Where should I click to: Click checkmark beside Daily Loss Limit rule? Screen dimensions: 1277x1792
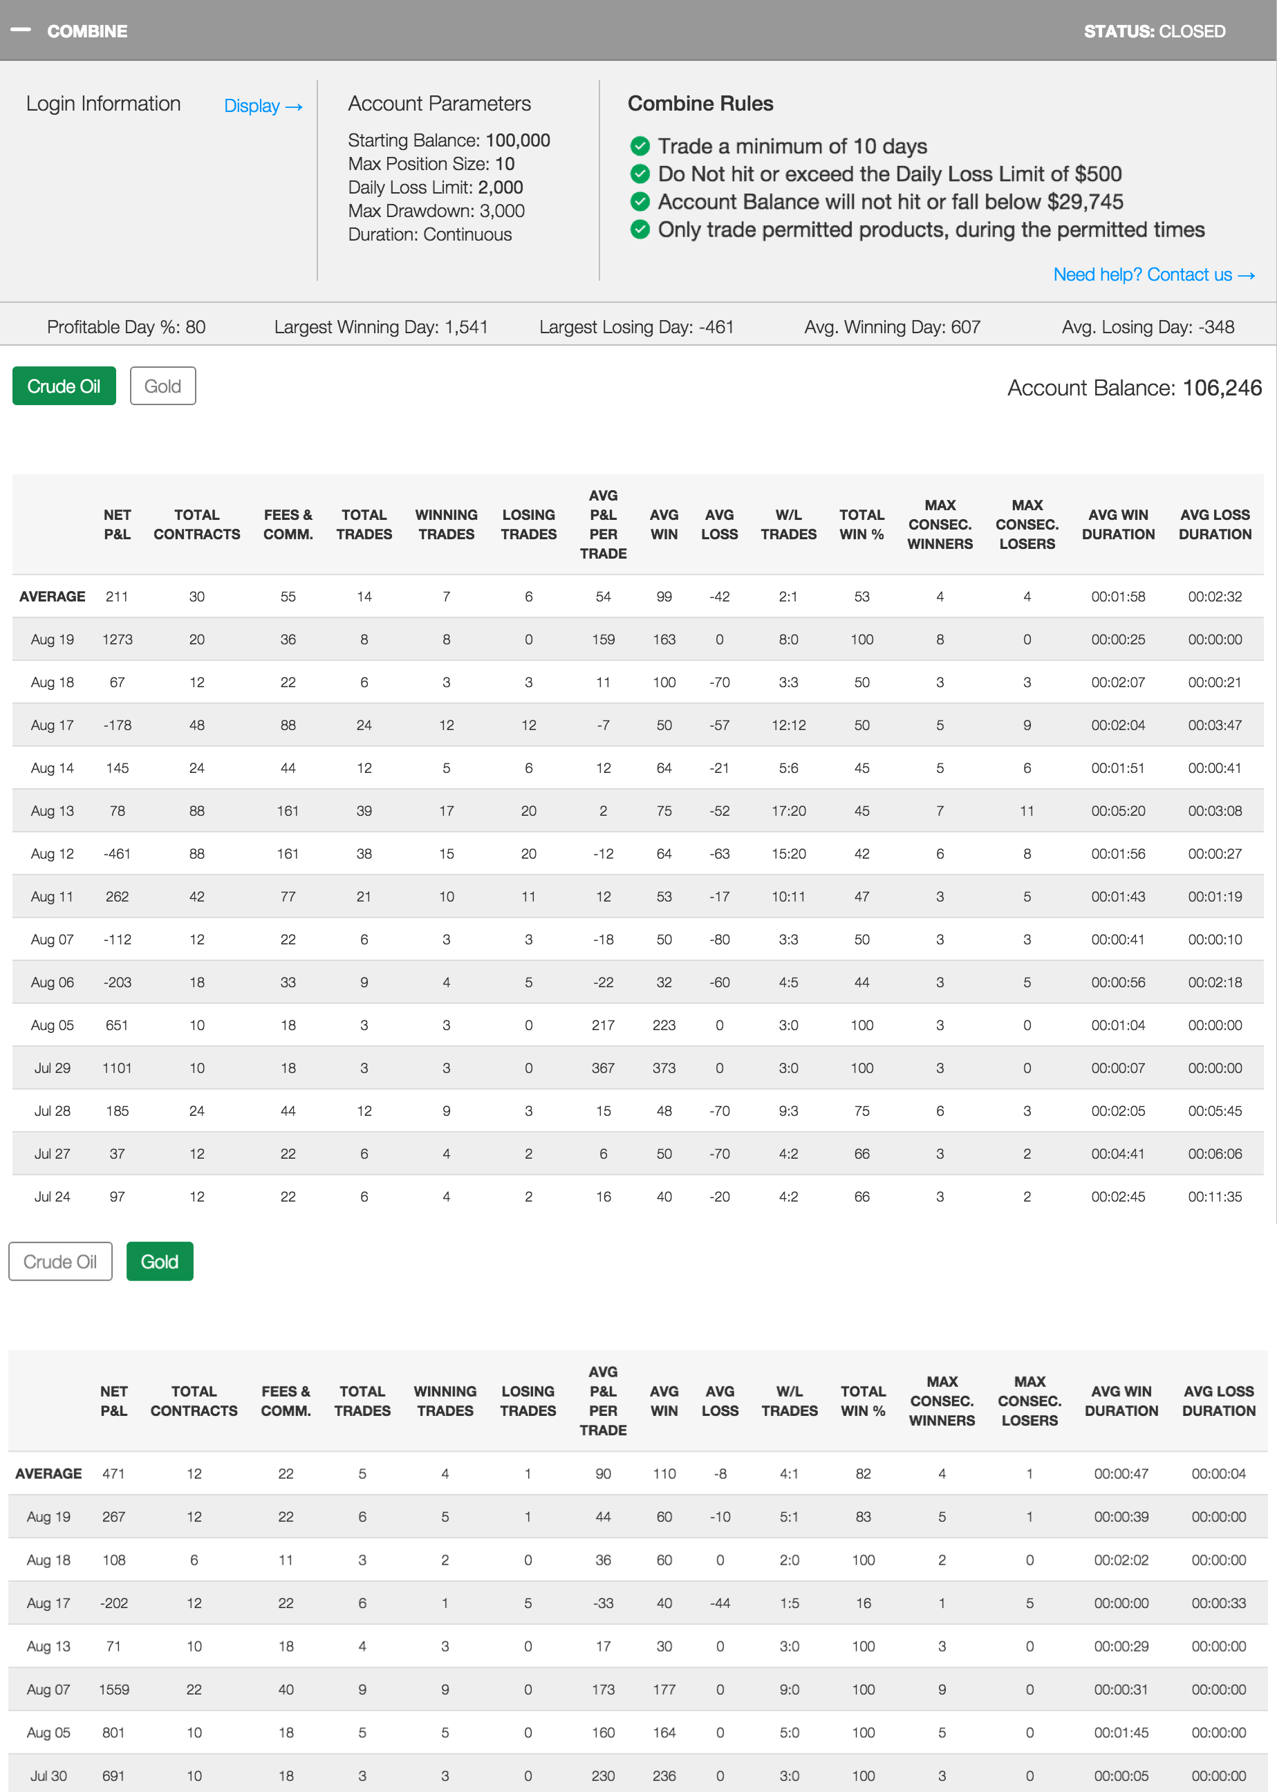click(640, 174)
